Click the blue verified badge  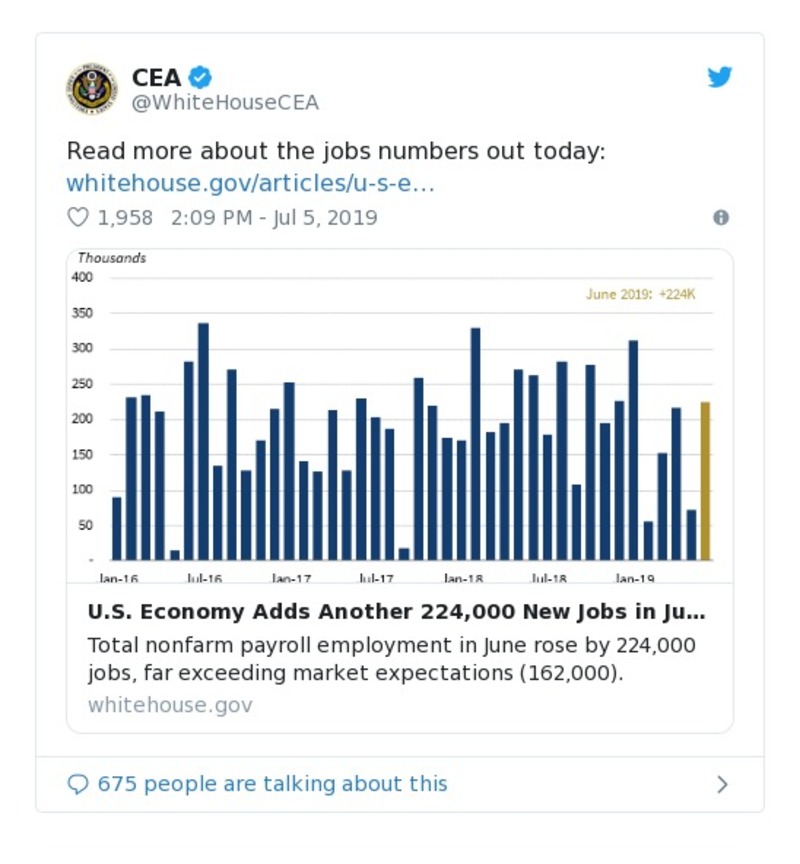tap(200, 77)
